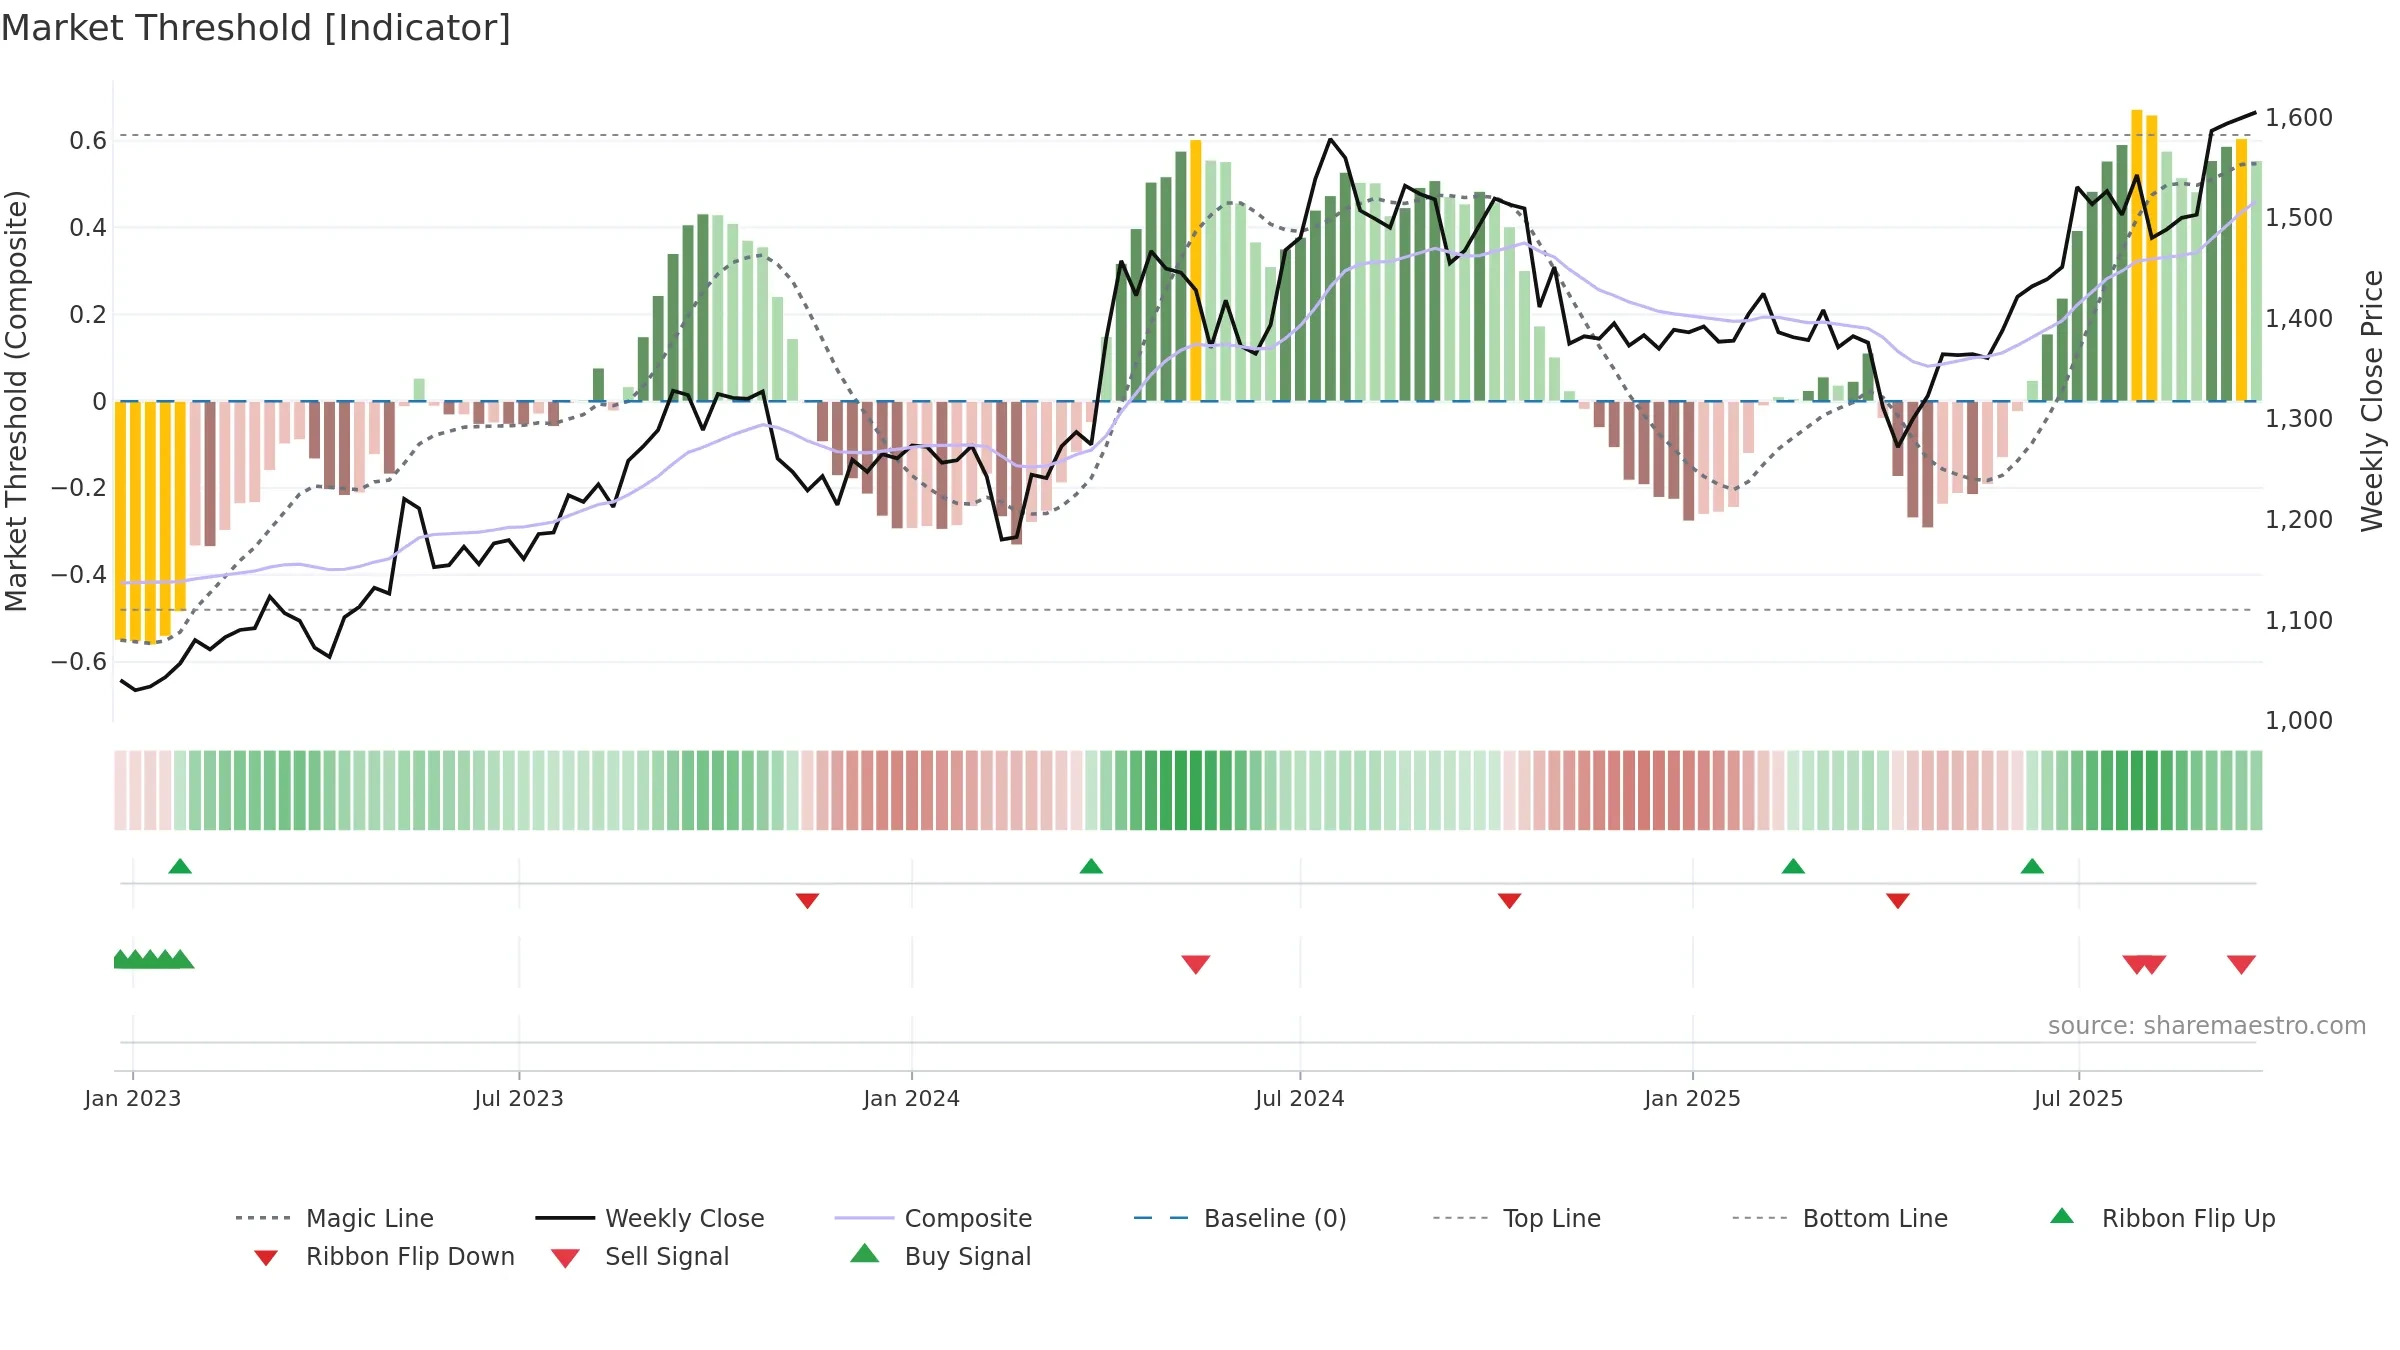
Task: Toggle Top Line in the legend
Action: 1517,1218
